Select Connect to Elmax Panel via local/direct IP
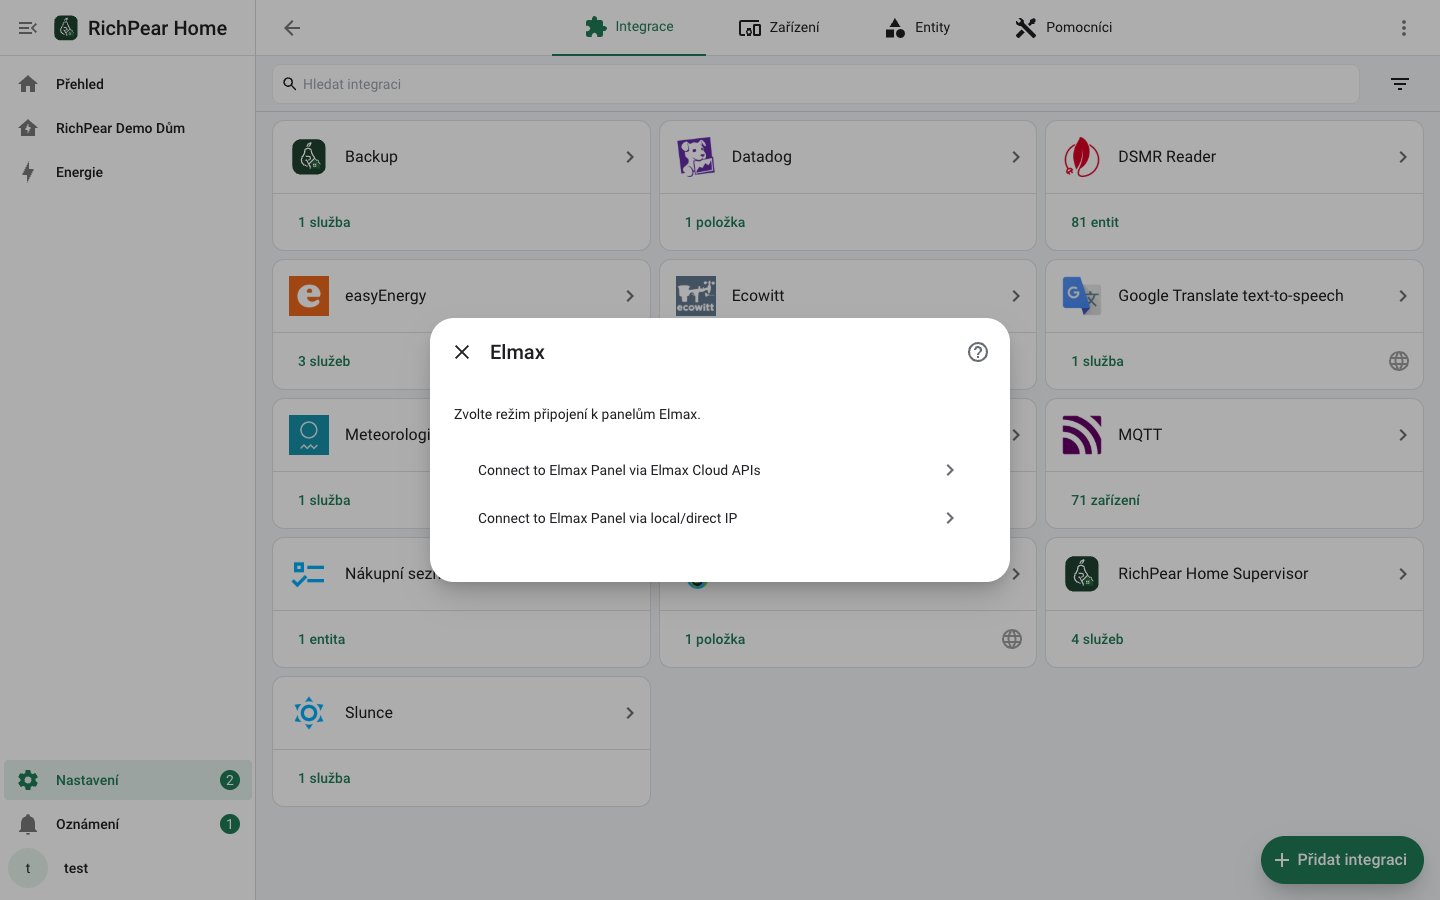Screen dimensions: 1440x900 [720, 518]
